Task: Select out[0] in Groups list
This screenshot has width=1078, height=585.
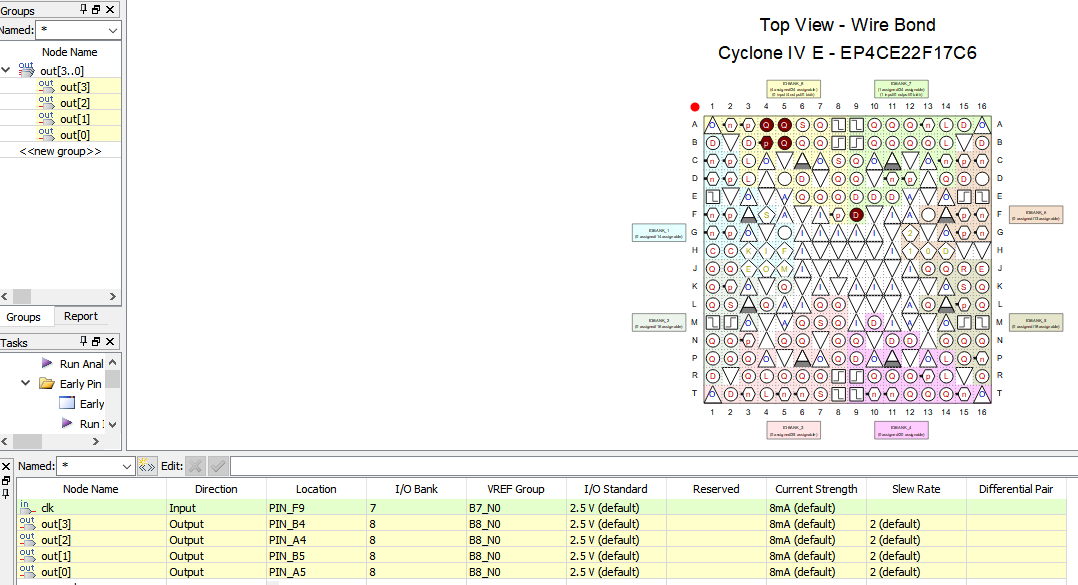Action: pos(75,135)
